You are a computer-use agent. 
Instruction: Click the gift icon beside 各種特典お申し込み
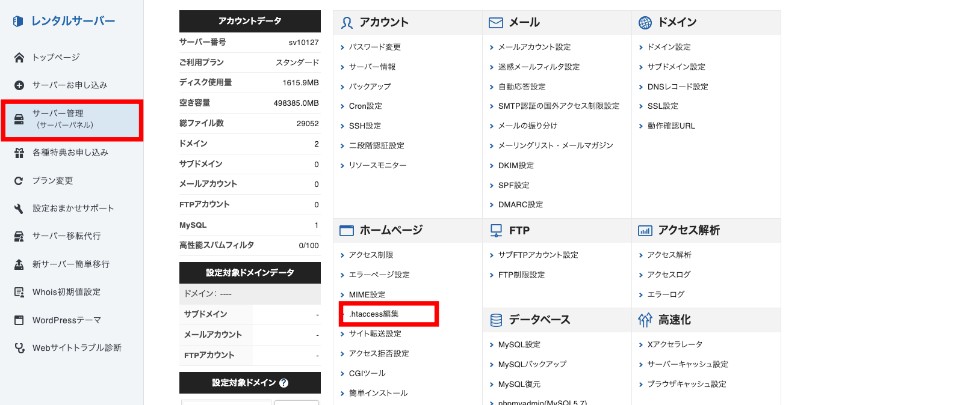coord(19,152)
